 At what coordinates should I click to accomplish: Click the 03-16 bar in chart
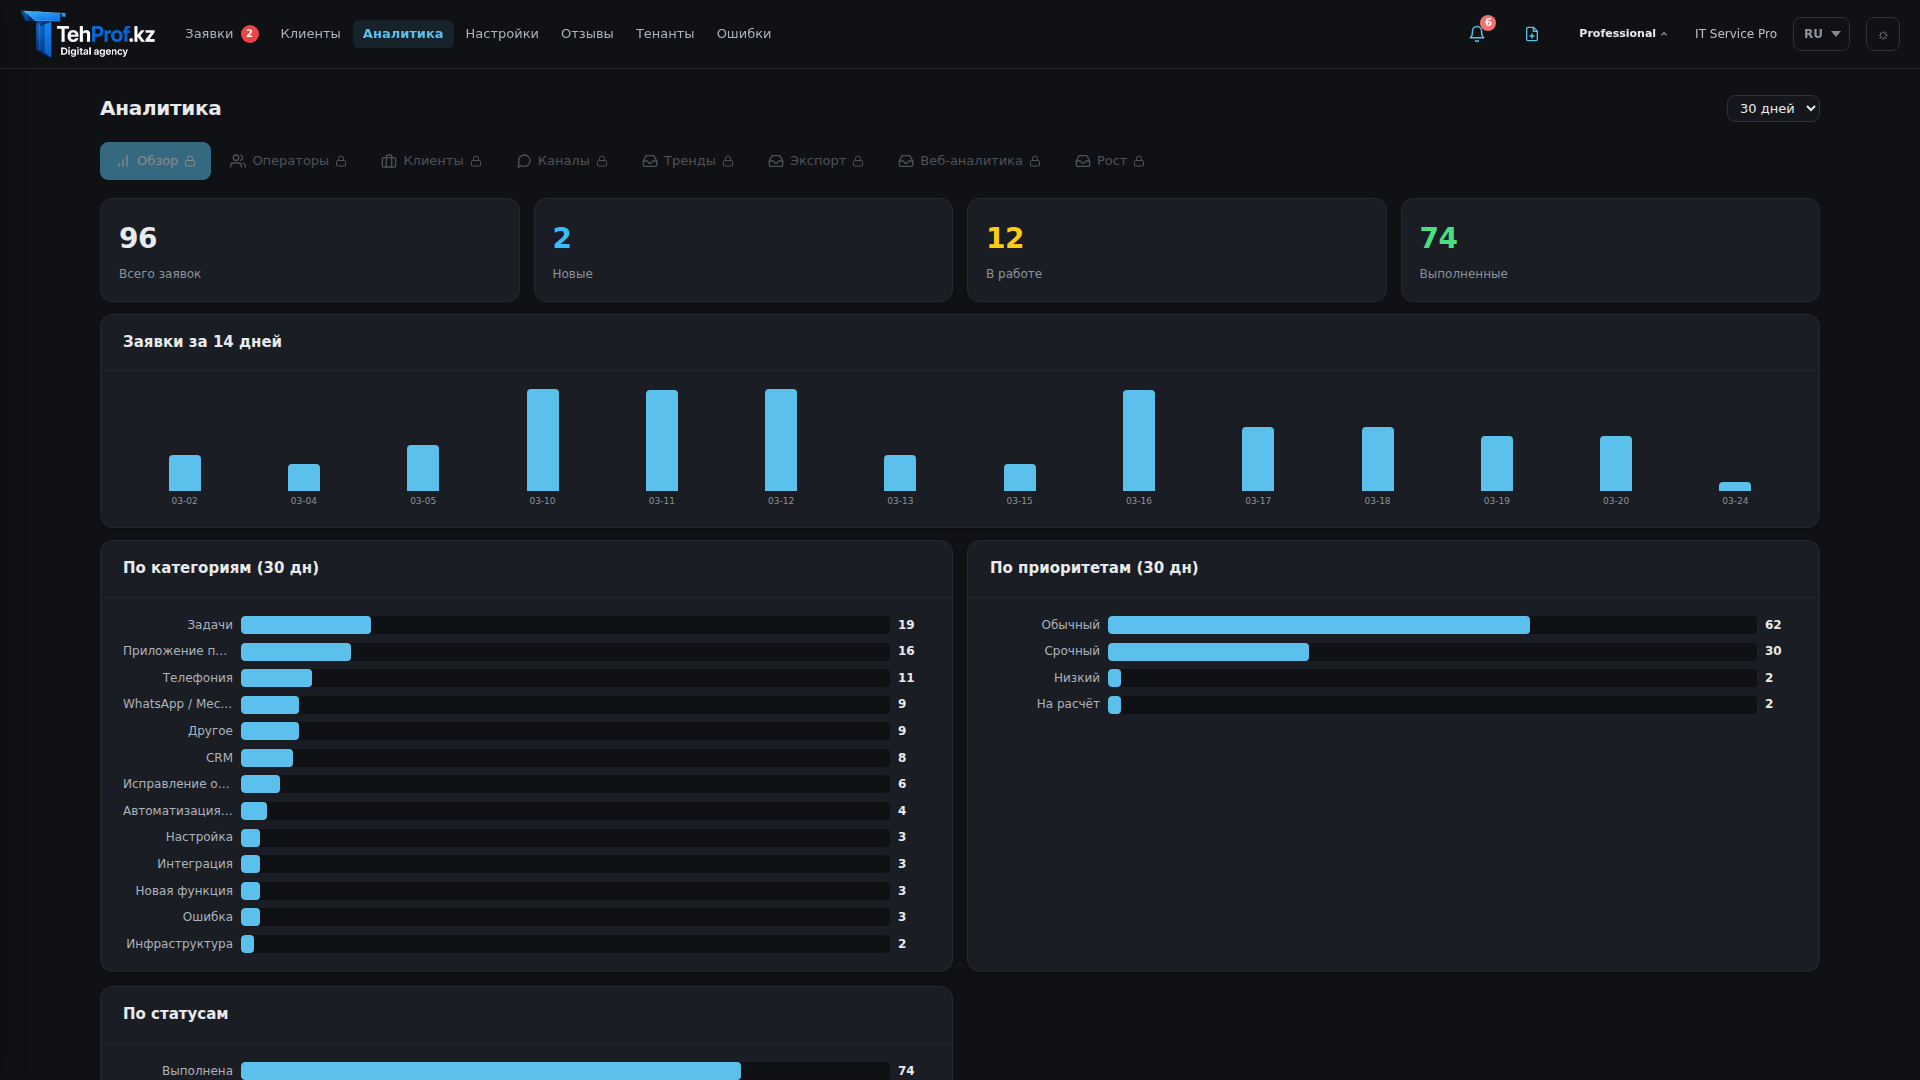(1138, 440)
